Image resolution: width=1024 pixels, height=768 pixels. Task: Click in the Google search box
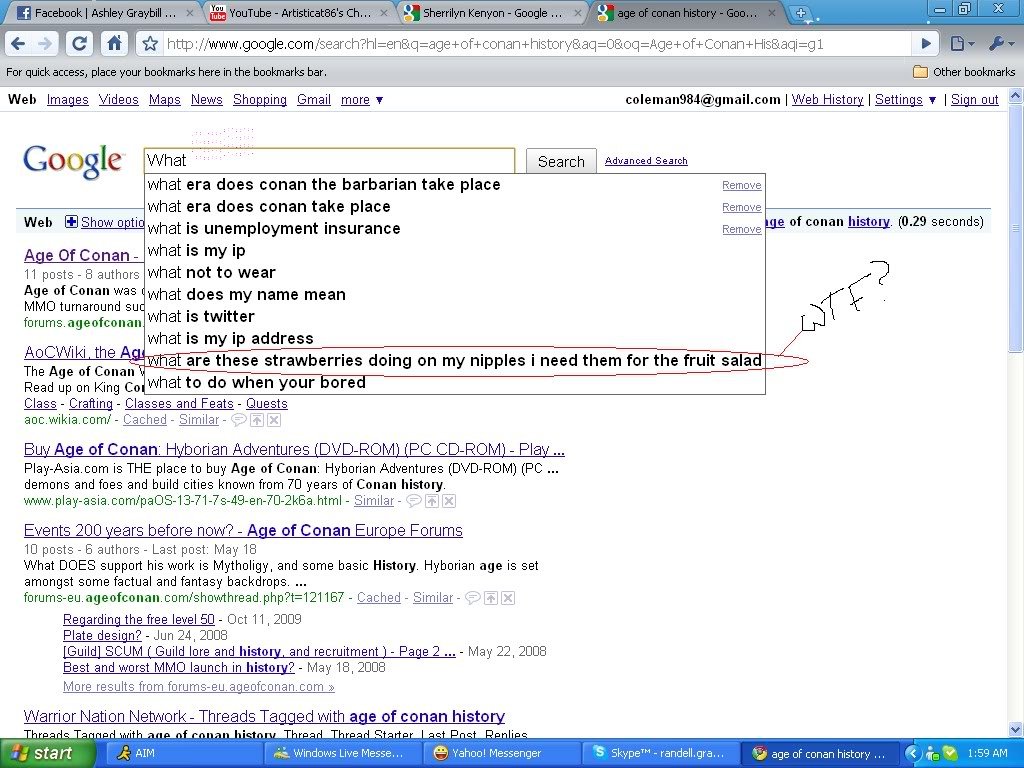329,160
